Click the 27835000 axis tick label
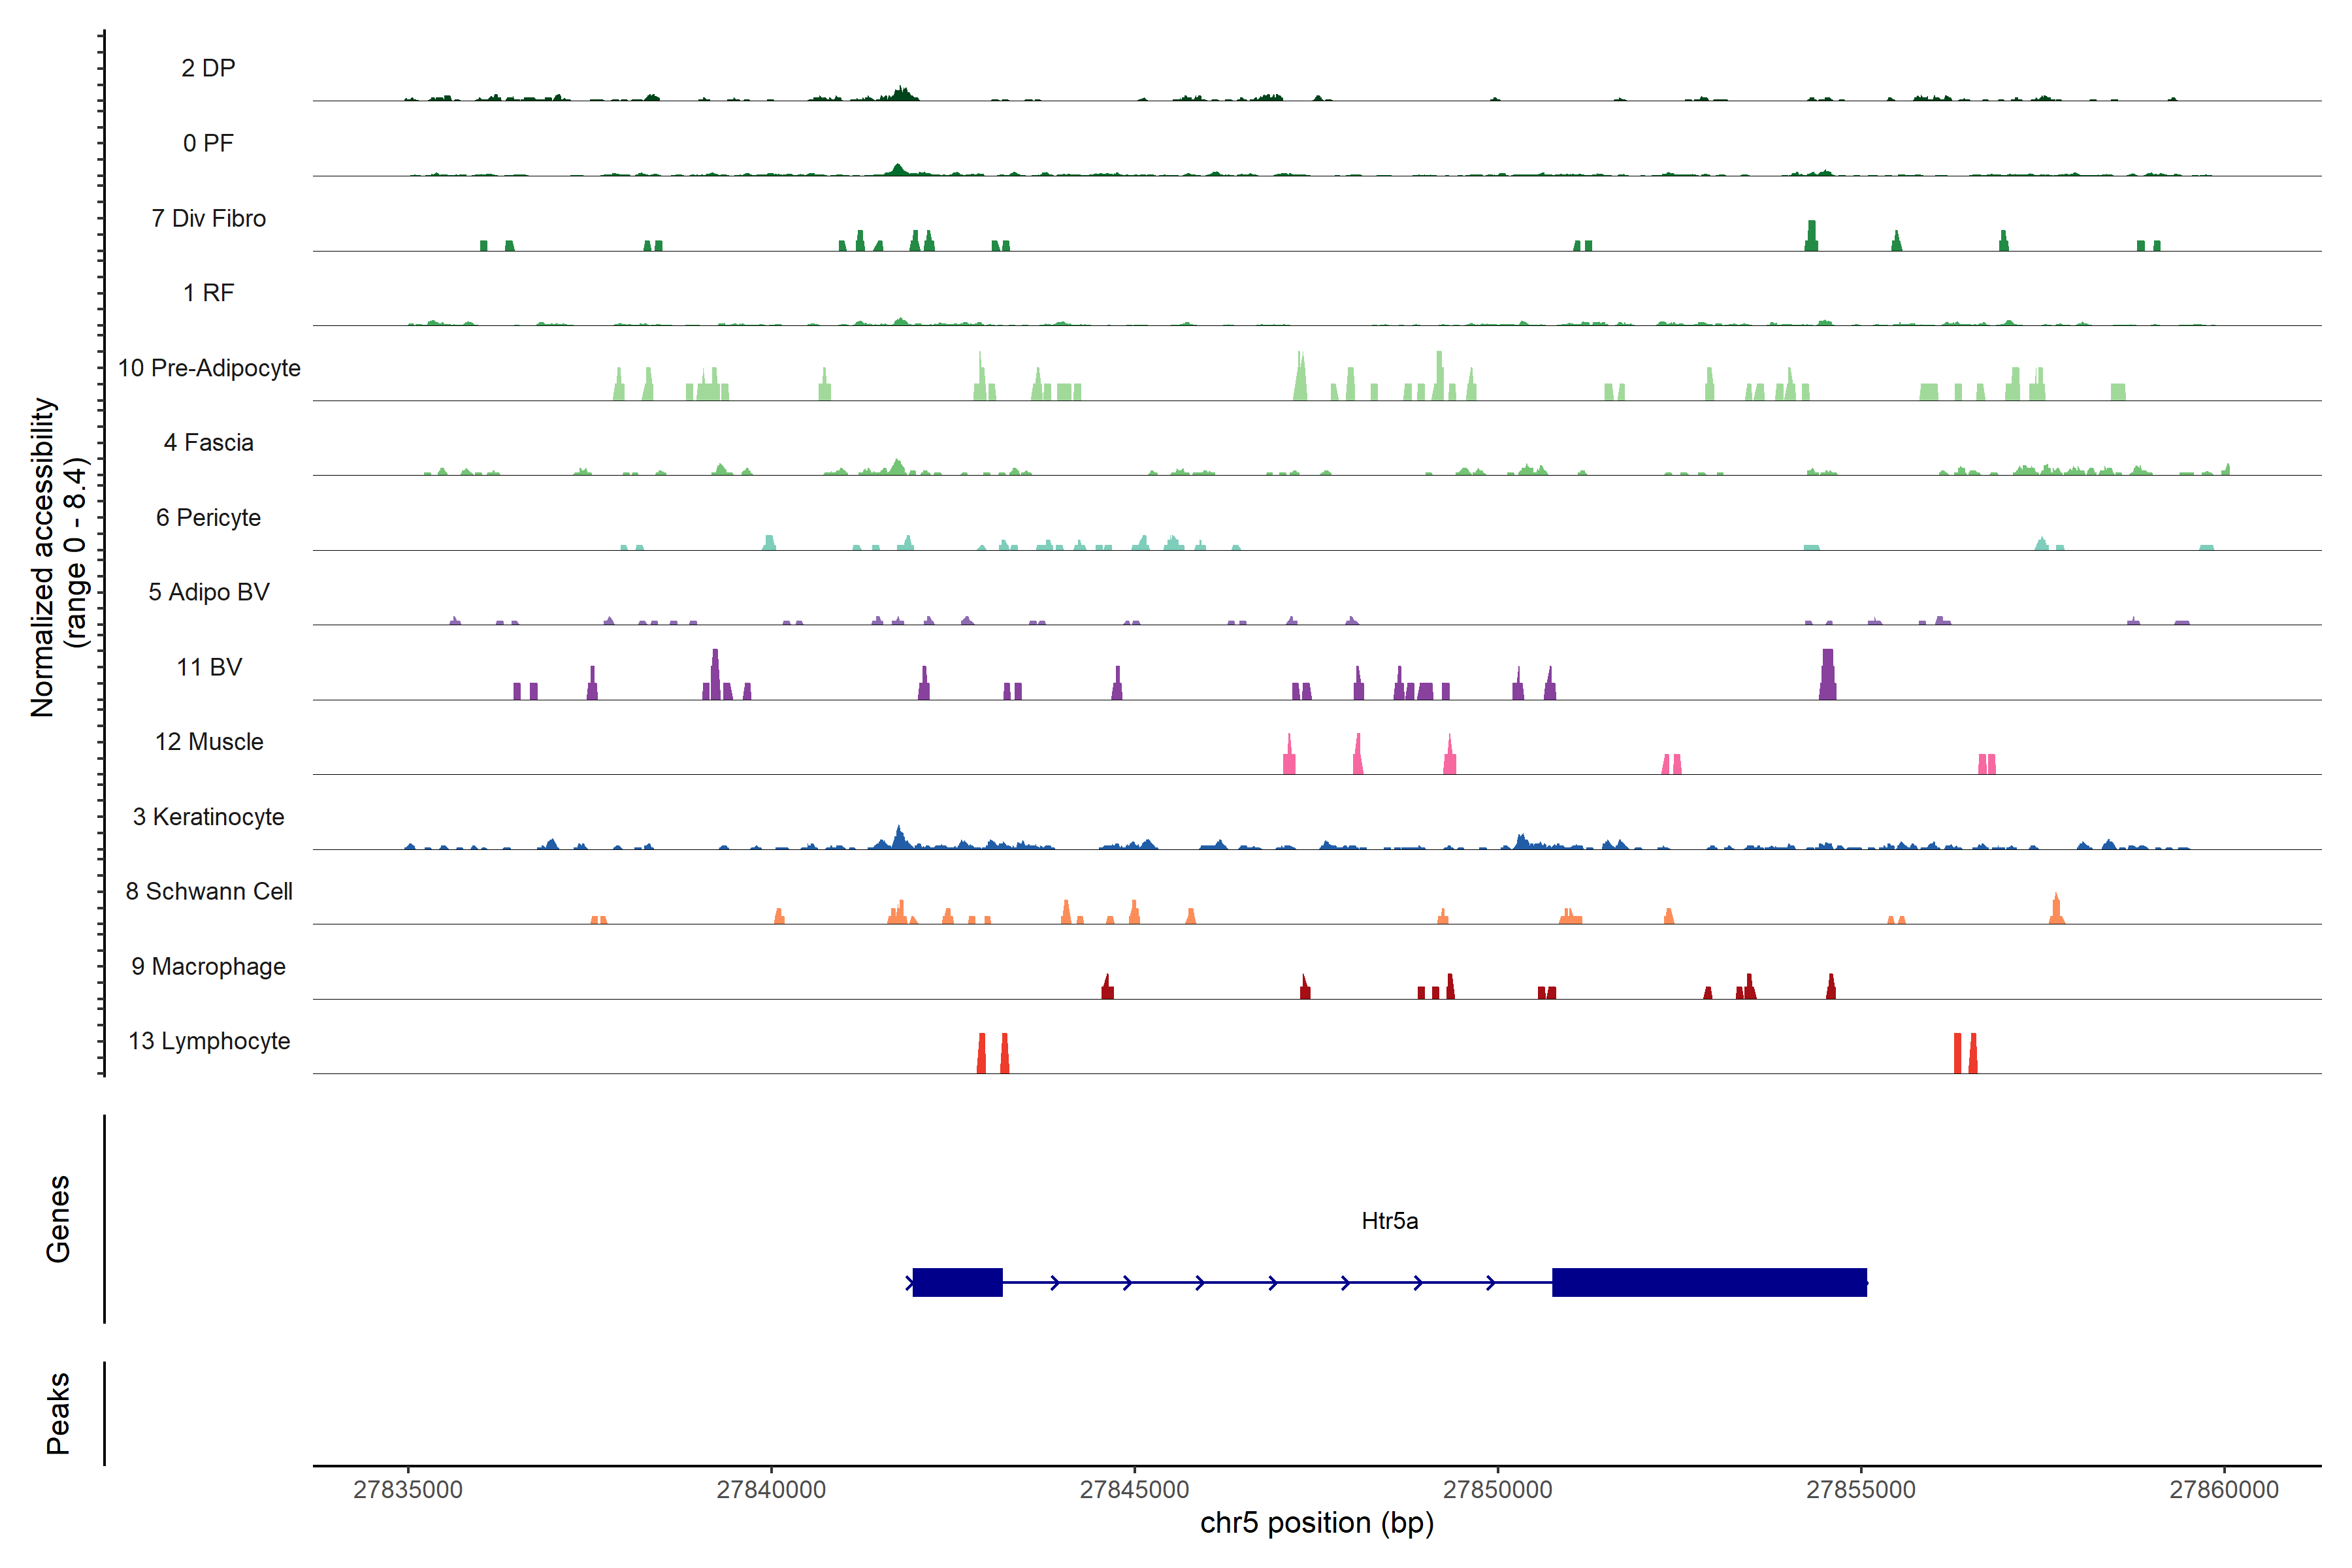Screen dimensions: 2352x1568 [x=408, y=1489]
